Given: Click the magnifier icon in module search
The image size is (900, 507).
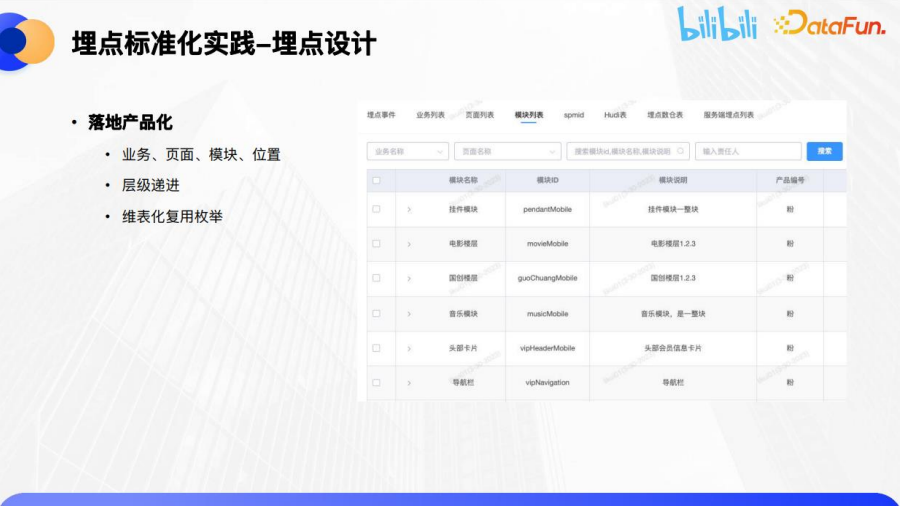Looking at the screenshot, I should (680, 151).
